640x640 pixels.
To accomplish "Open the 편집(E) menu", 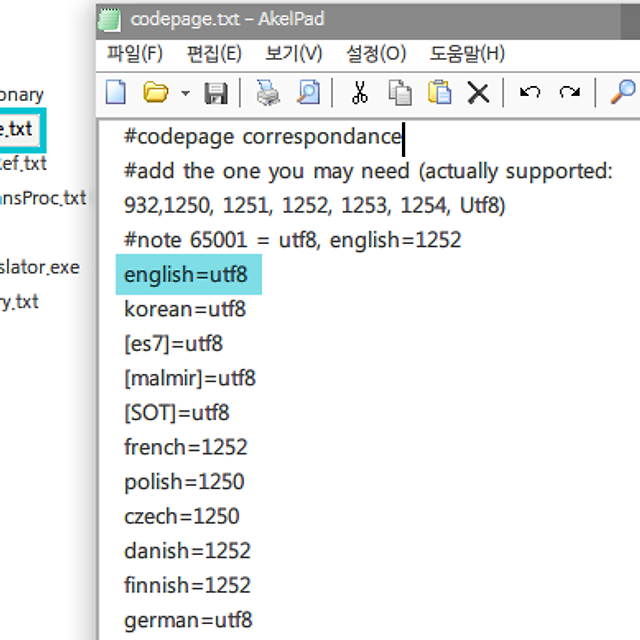I will click(x=214, y=53).
